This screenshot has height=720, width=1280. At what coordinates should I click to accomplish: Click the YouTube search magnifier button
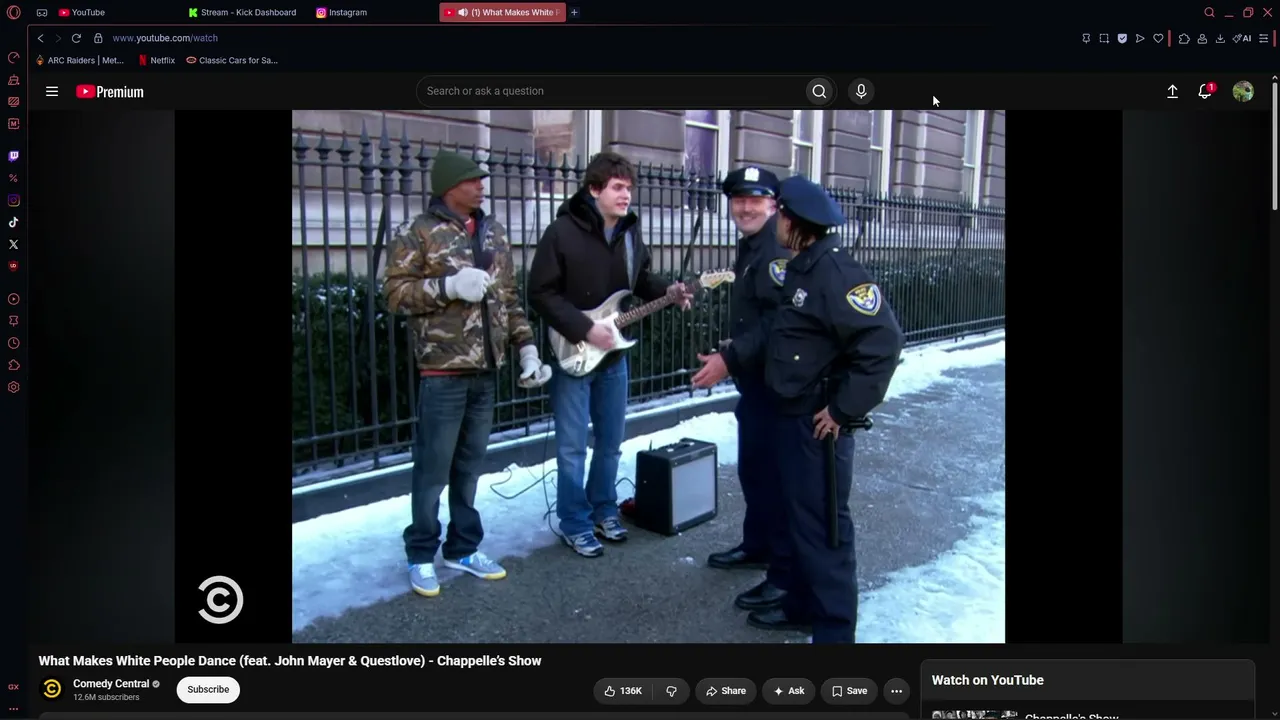click(x=819, y=91)
